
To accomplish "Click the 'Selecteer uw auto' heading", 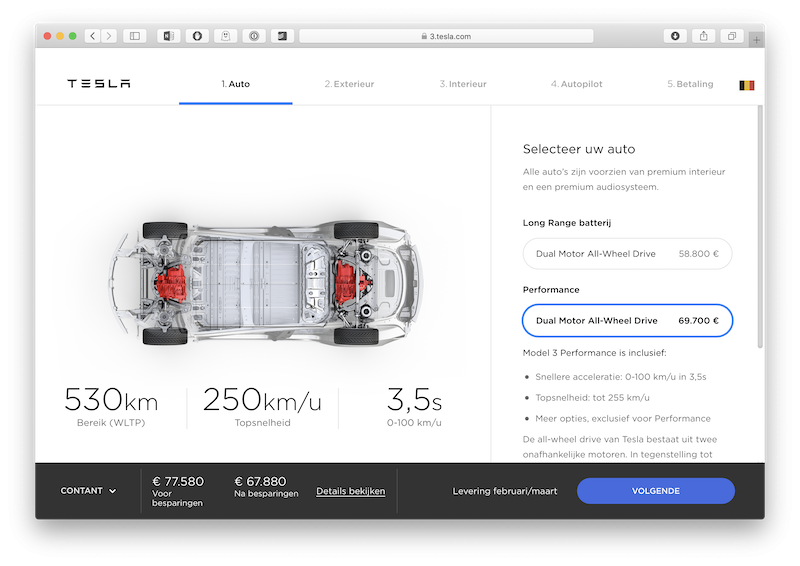I will (579, 149).
